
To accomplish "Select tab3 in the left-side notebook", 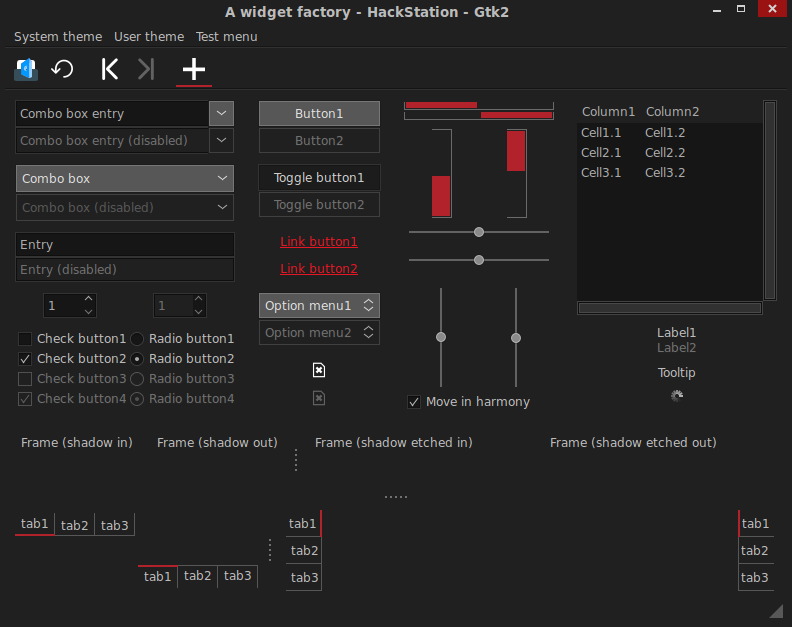I will [x=304, y=577].
